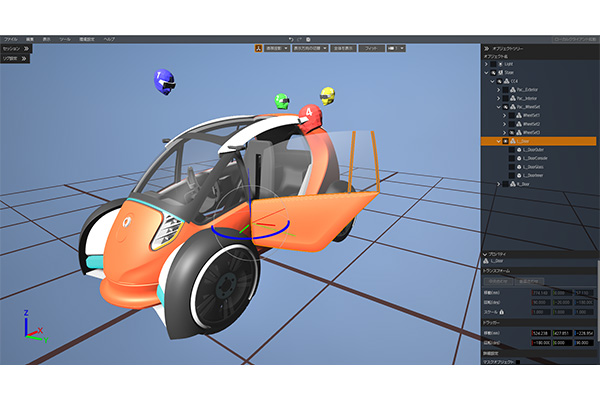Select the L_DoorGlass tree row
Image resolution: width=600 pixels, height=400 pixels.
538,167
